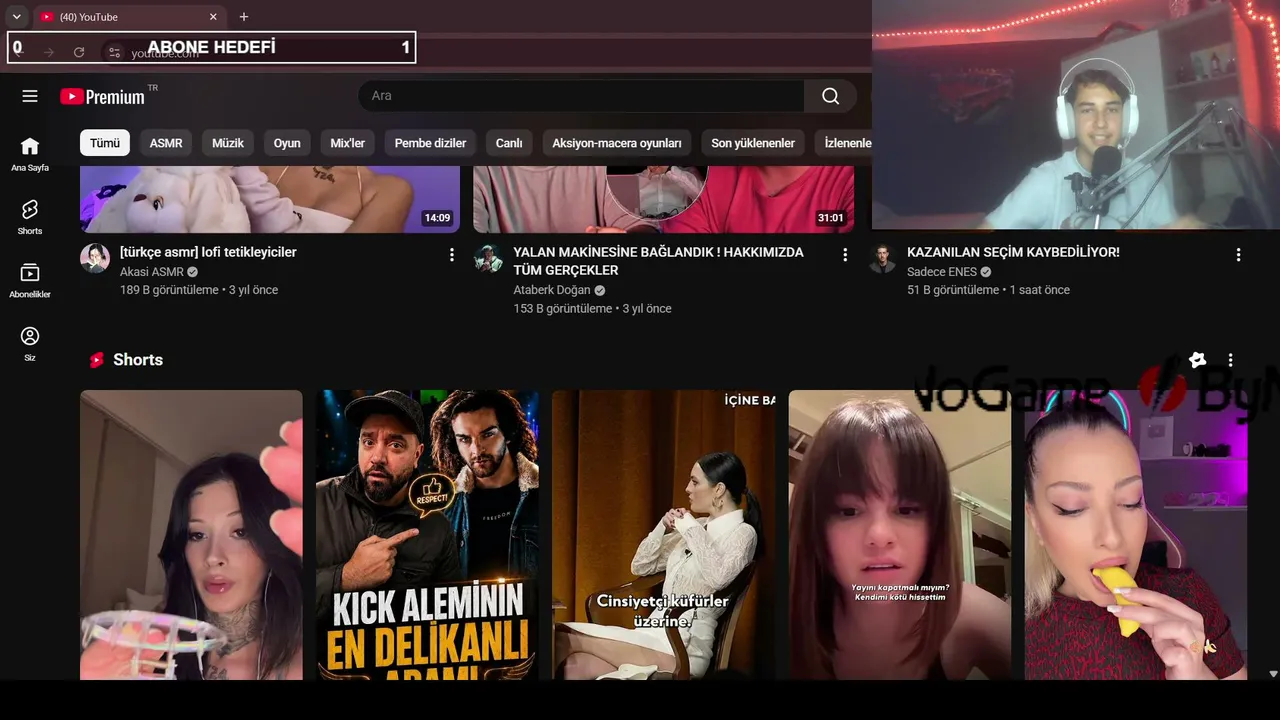
Task: Open the Yayını kapatmalı mıyım Short
Action: (899, 535)
